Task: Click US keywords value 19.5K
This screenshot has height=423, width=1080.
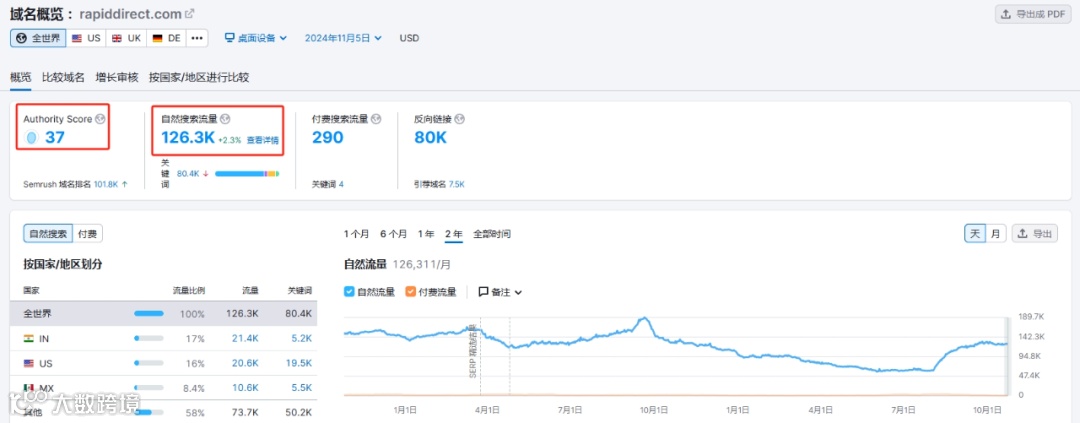Action: (298, 364)
